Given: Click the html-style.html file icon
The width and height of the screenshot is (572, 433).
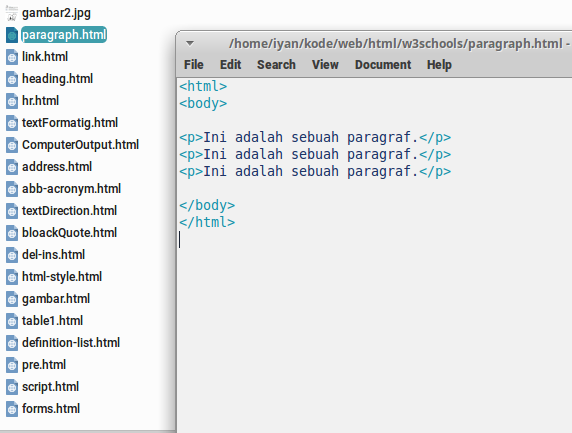Looking at the screenshot, I should 12,277.
